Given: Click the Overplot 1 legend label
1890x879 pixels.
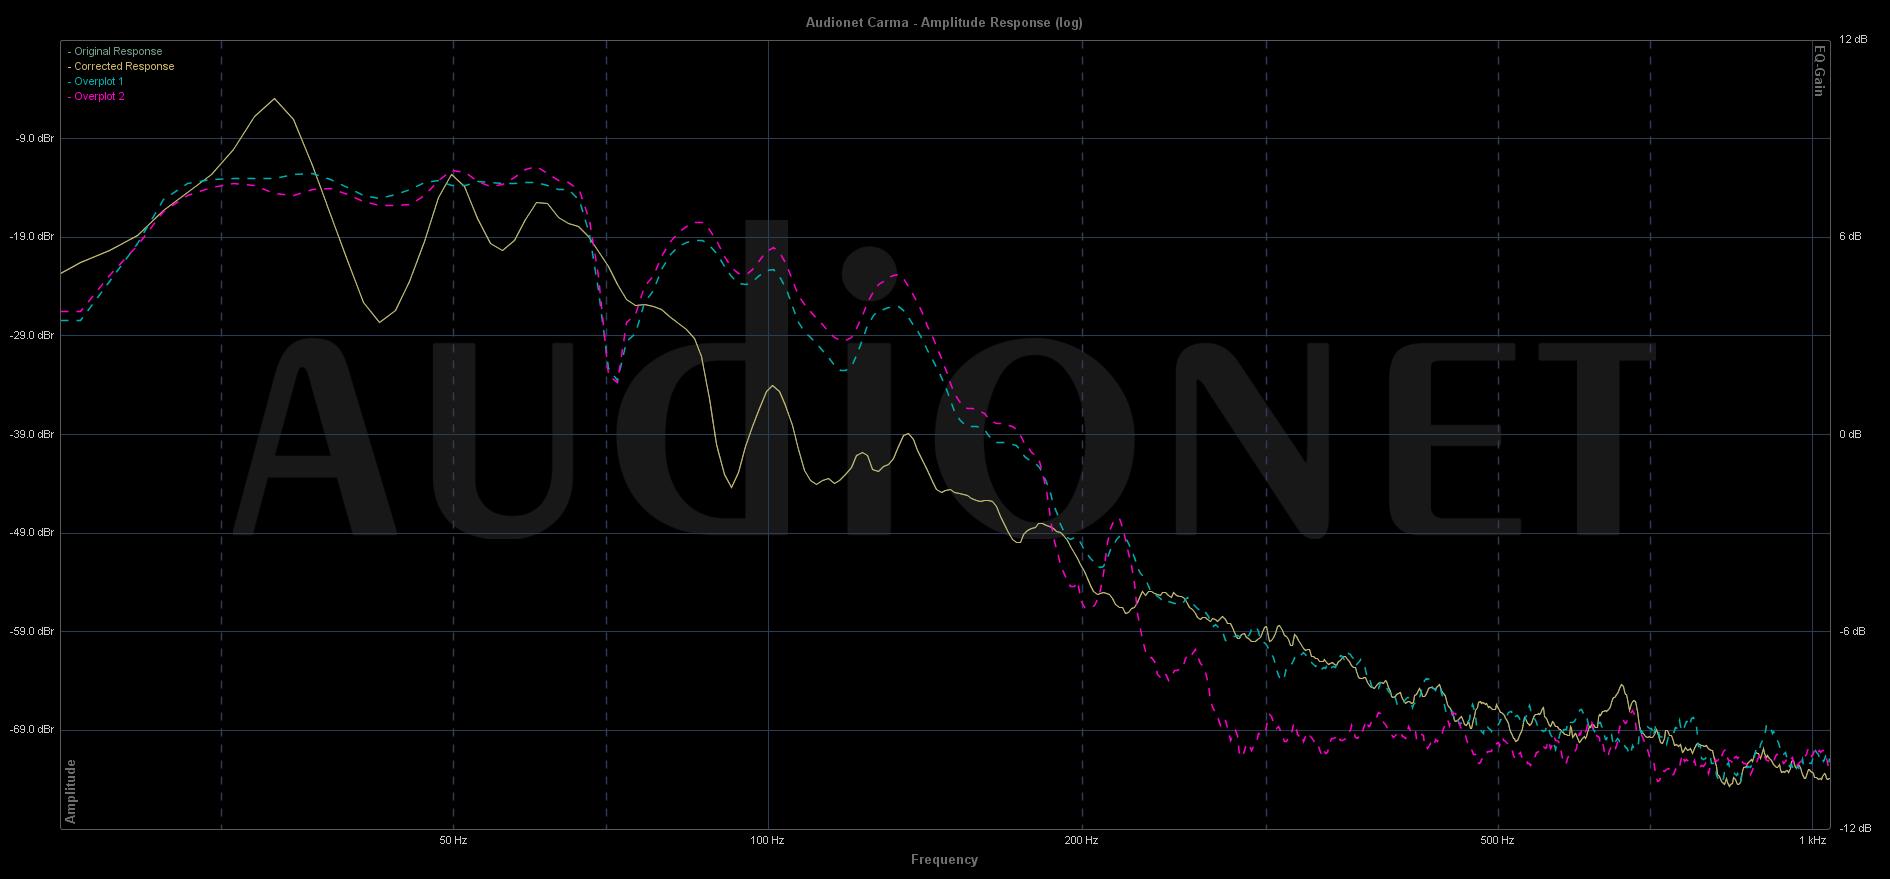Looking at the screenshot, I should [98, 81].
